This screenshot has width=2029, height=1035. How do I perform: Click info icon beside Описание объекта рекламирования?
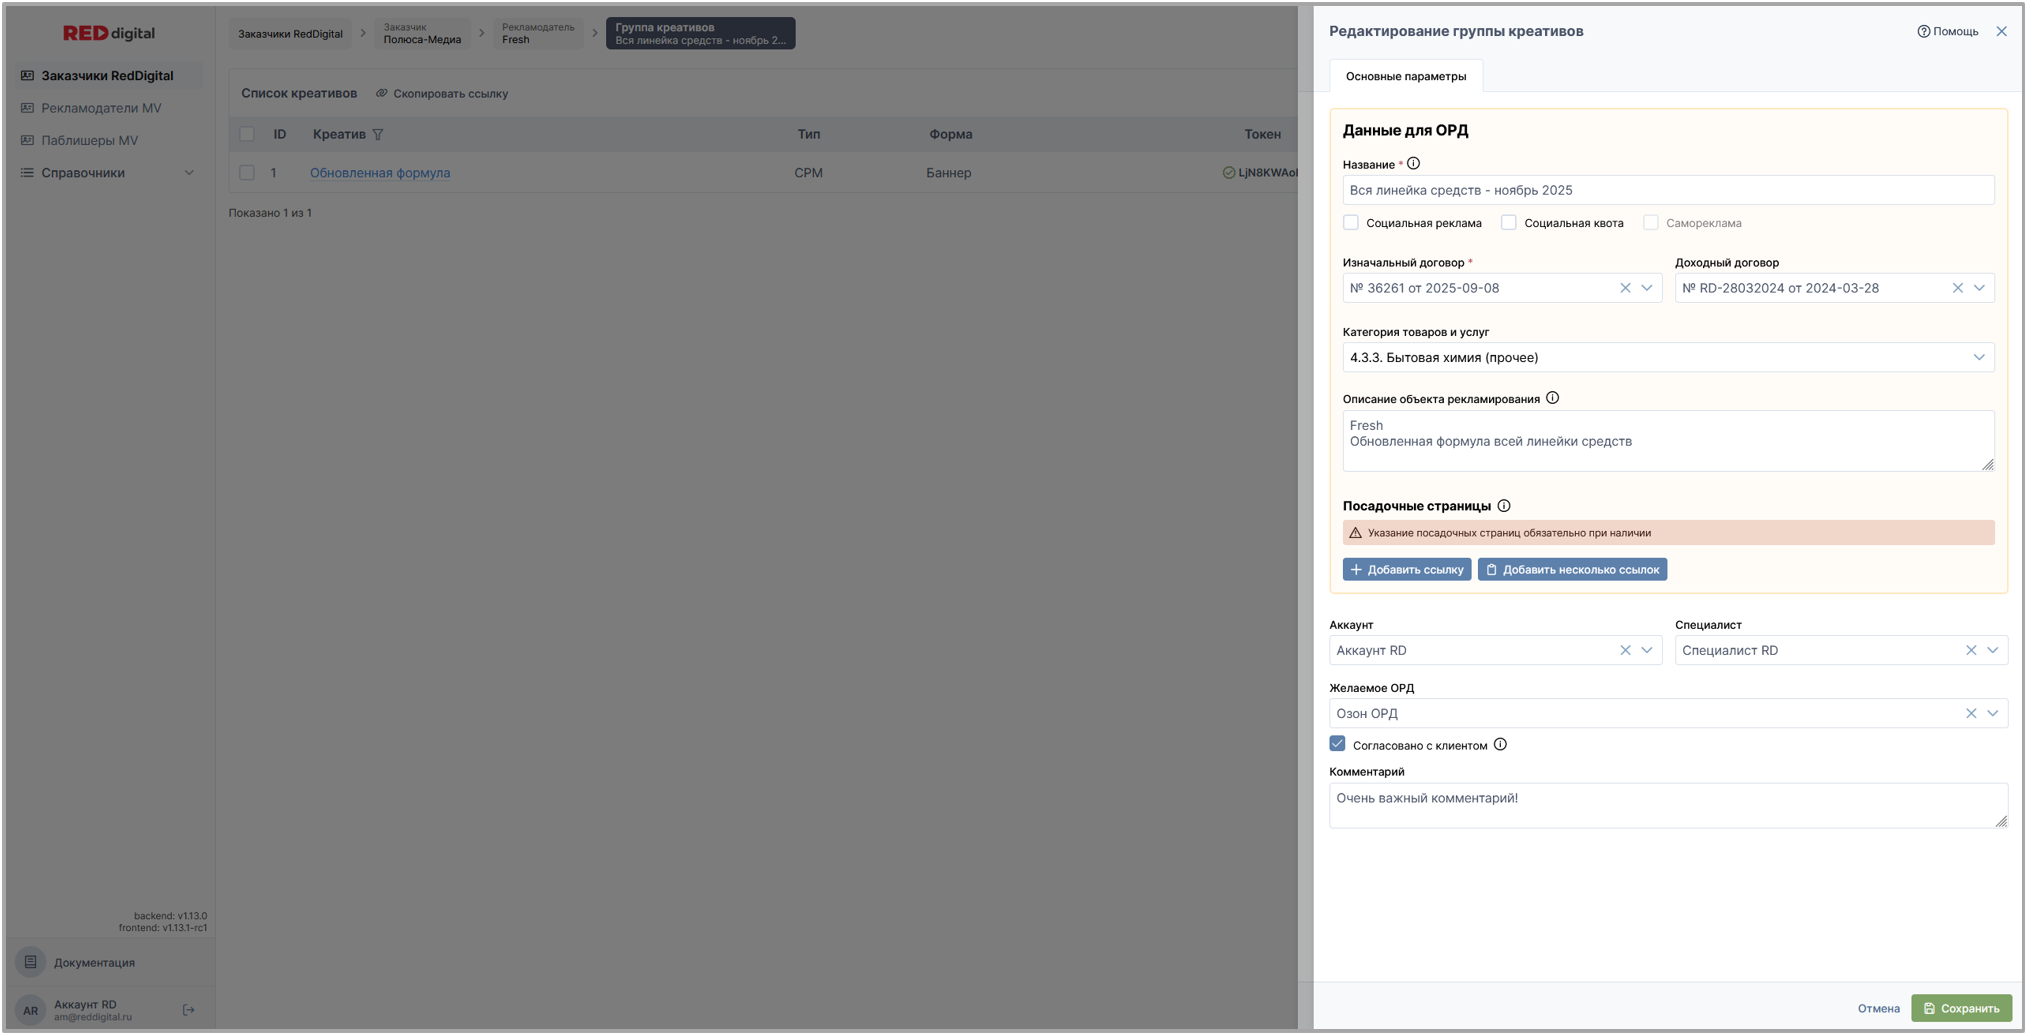pyautogui.click(x=1552, y=398)
